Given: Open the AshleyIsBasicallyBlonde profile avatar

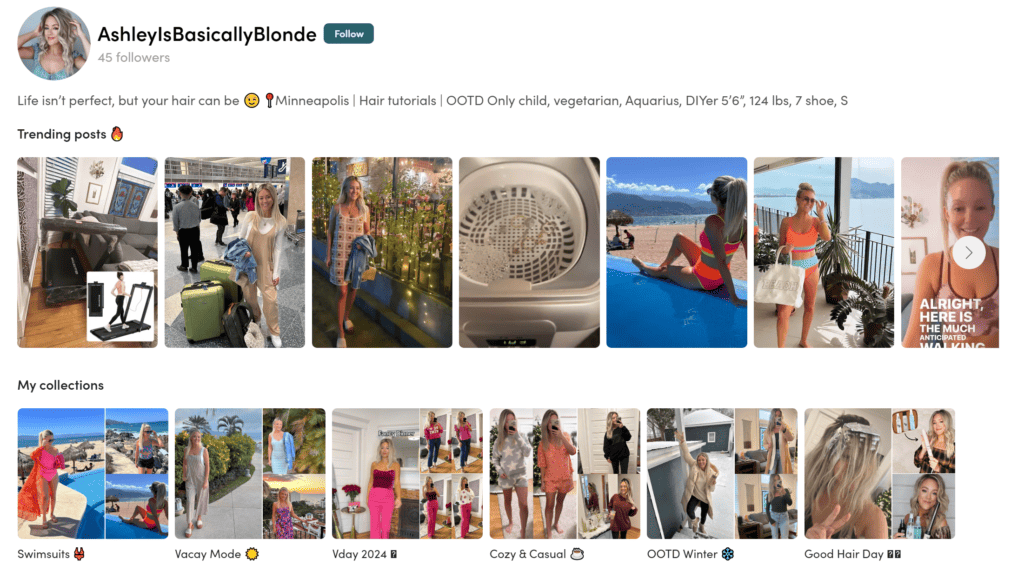Looking at the screenshot, I should (54, 43).
